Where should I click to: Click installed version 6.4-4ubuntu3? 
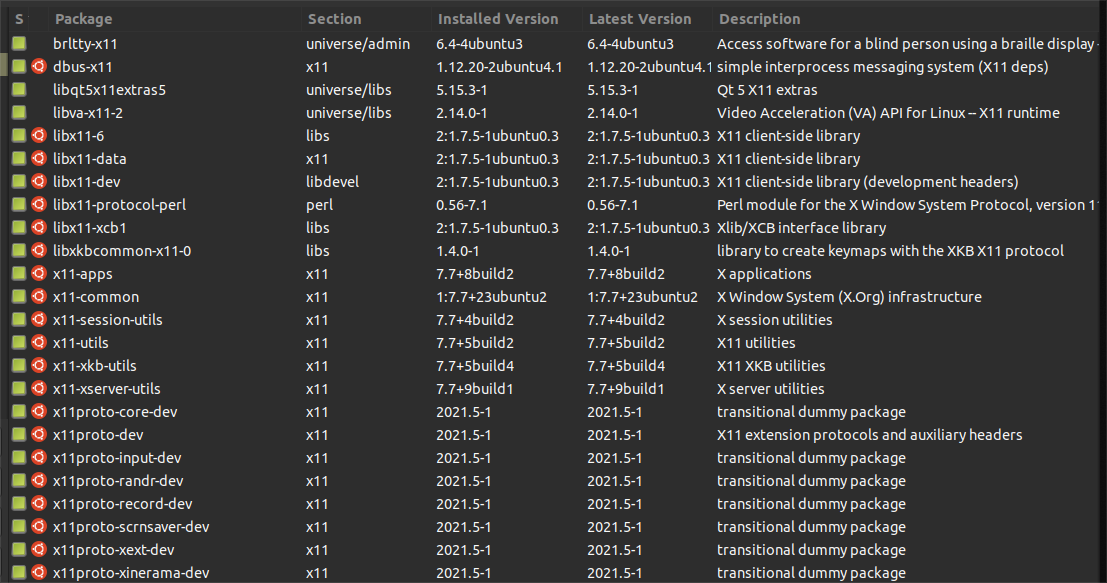pyautogui.click(x=479, y=44)
